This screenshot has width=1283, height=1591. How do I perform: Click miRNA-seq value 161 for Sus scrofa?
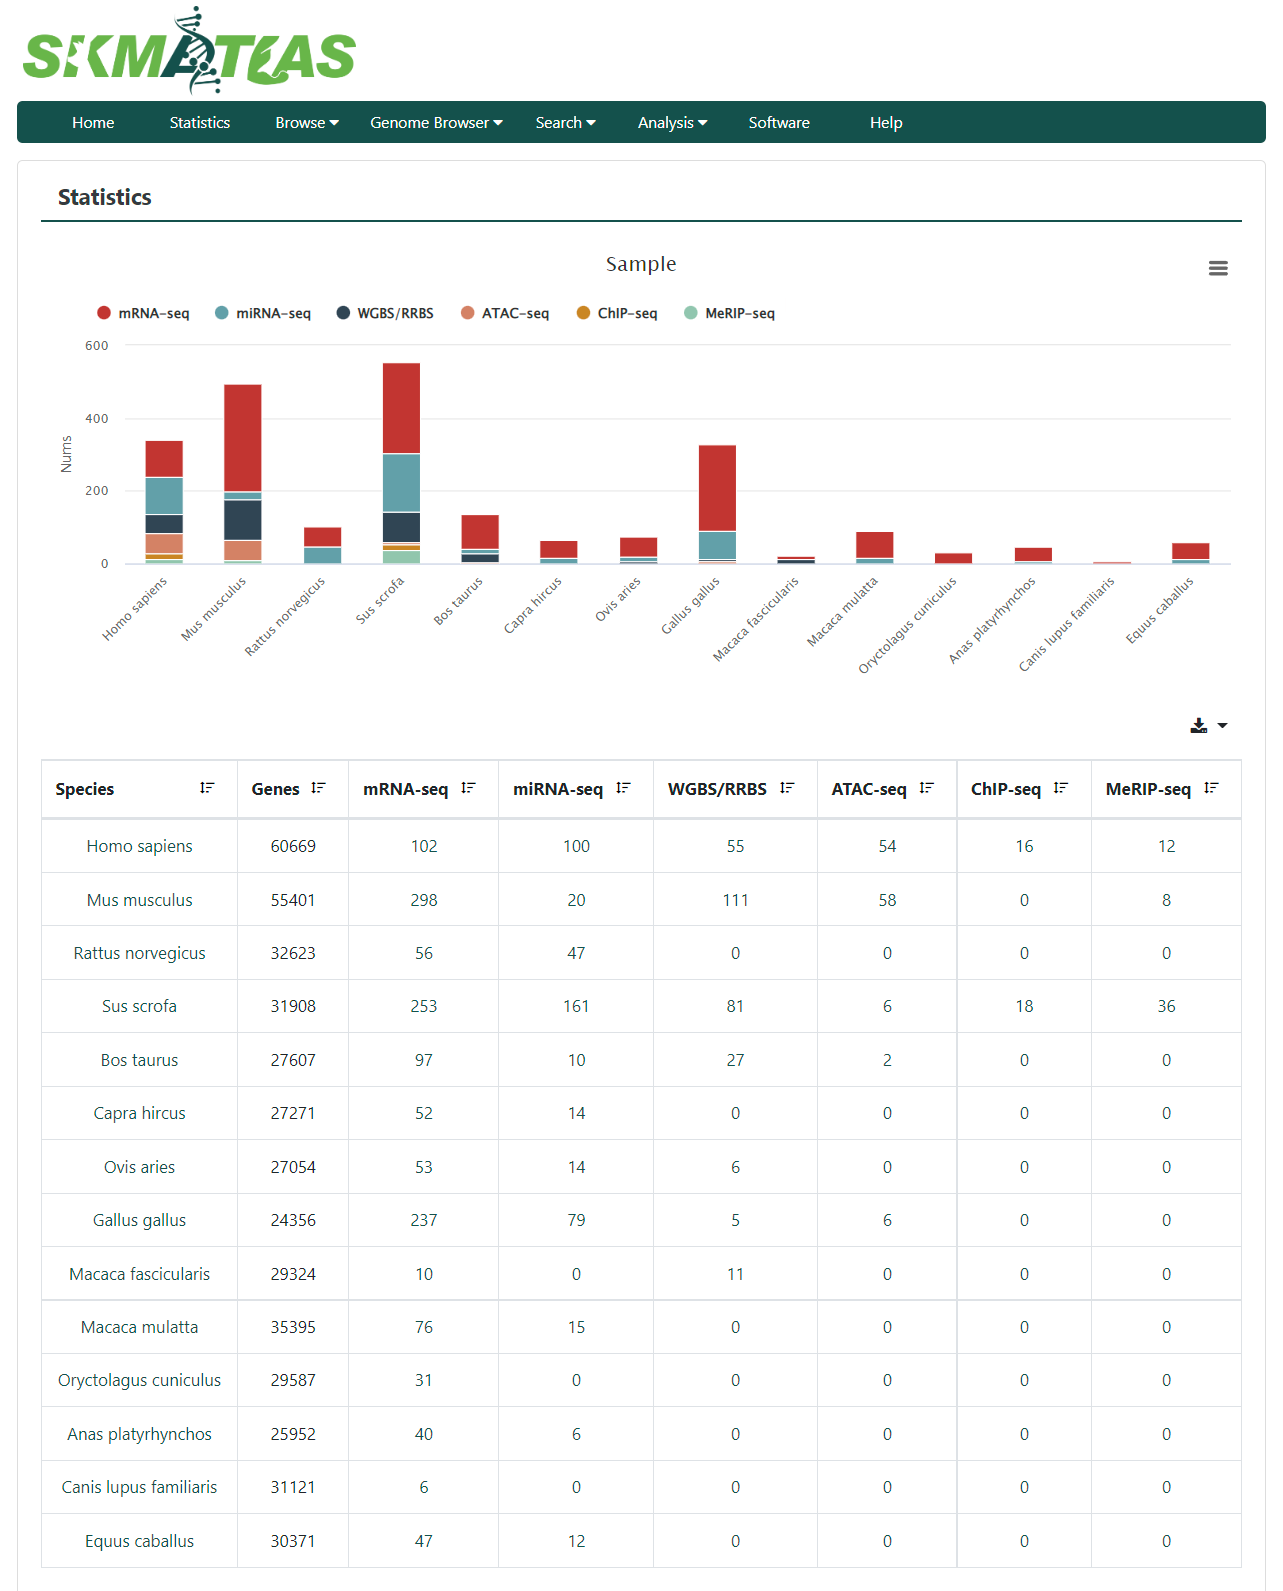[x=576, y=1006]
